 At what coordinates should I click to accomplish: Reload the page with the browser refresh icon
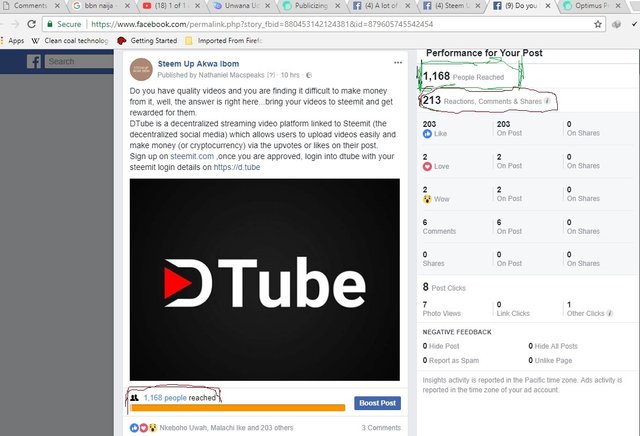coord(31,24)
